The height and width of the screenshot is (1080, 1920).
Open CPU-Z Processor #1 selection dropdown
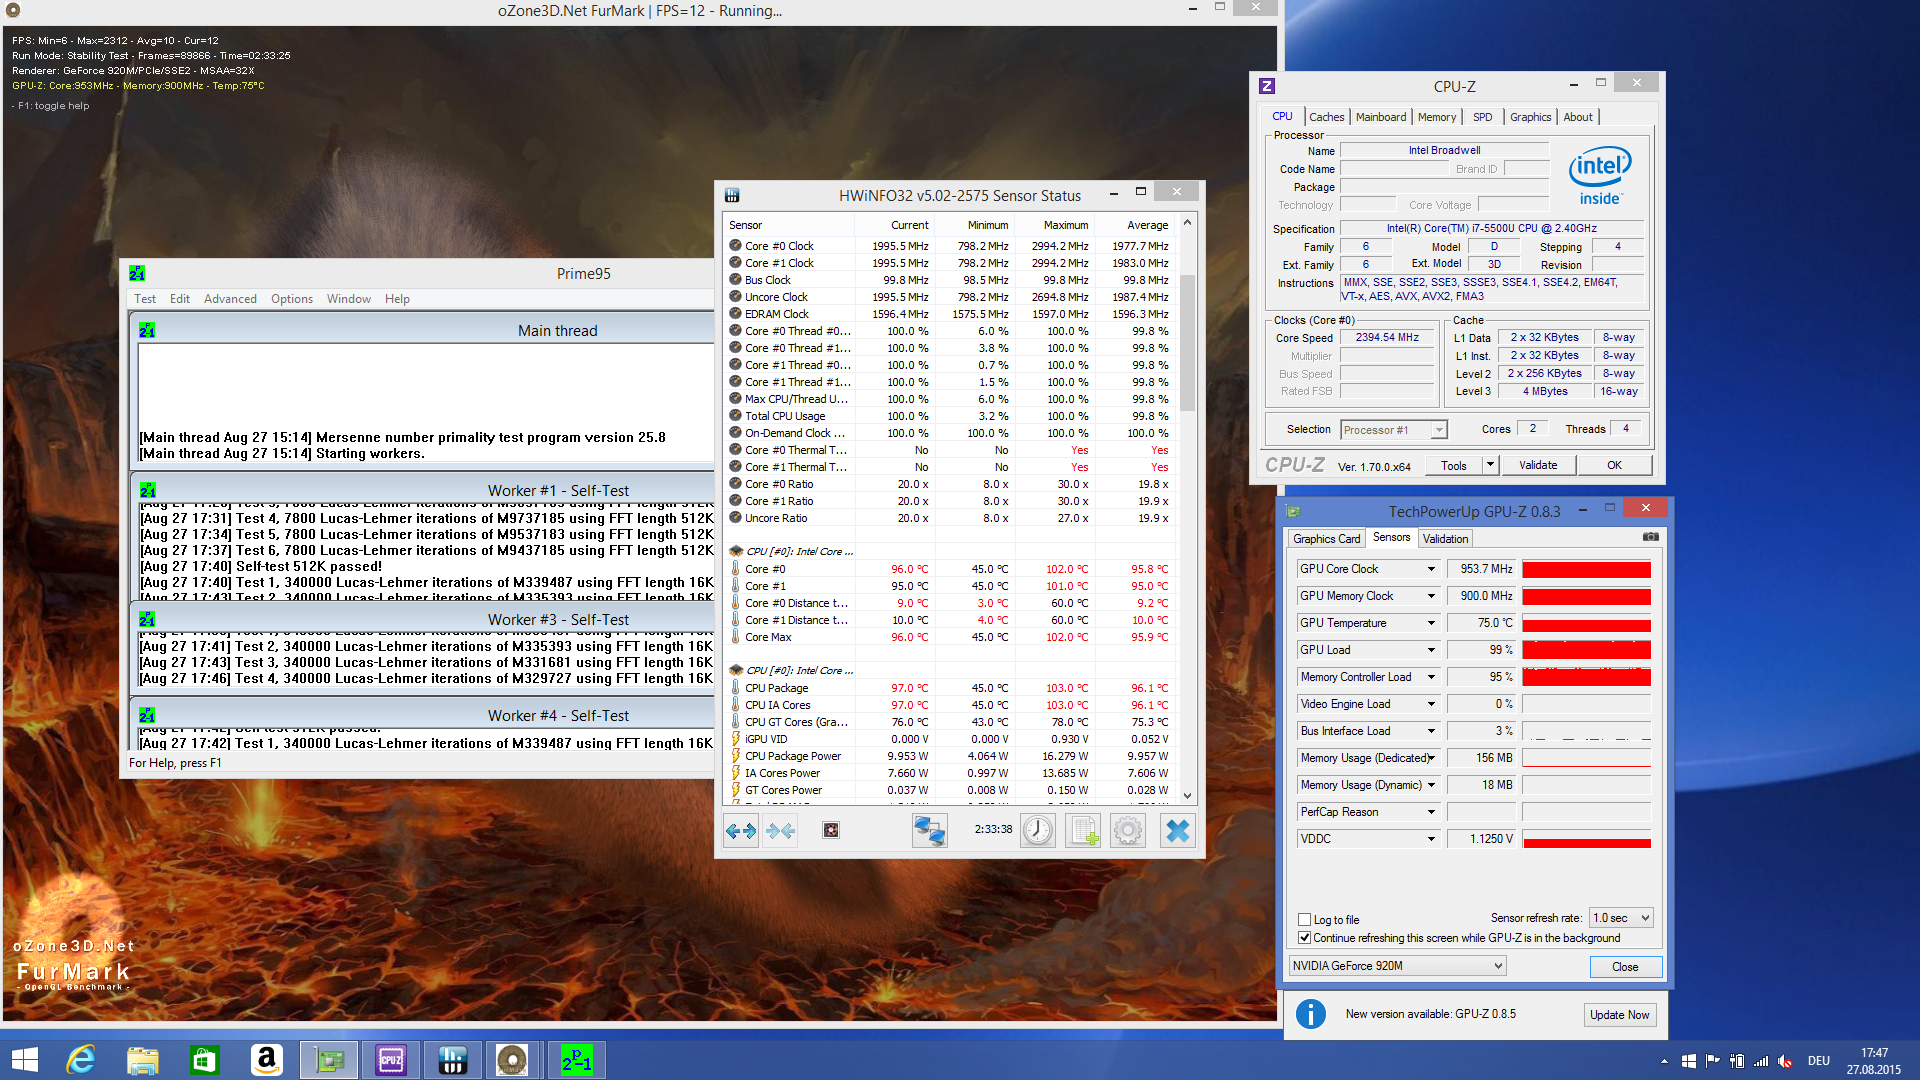pos(1393,430)
